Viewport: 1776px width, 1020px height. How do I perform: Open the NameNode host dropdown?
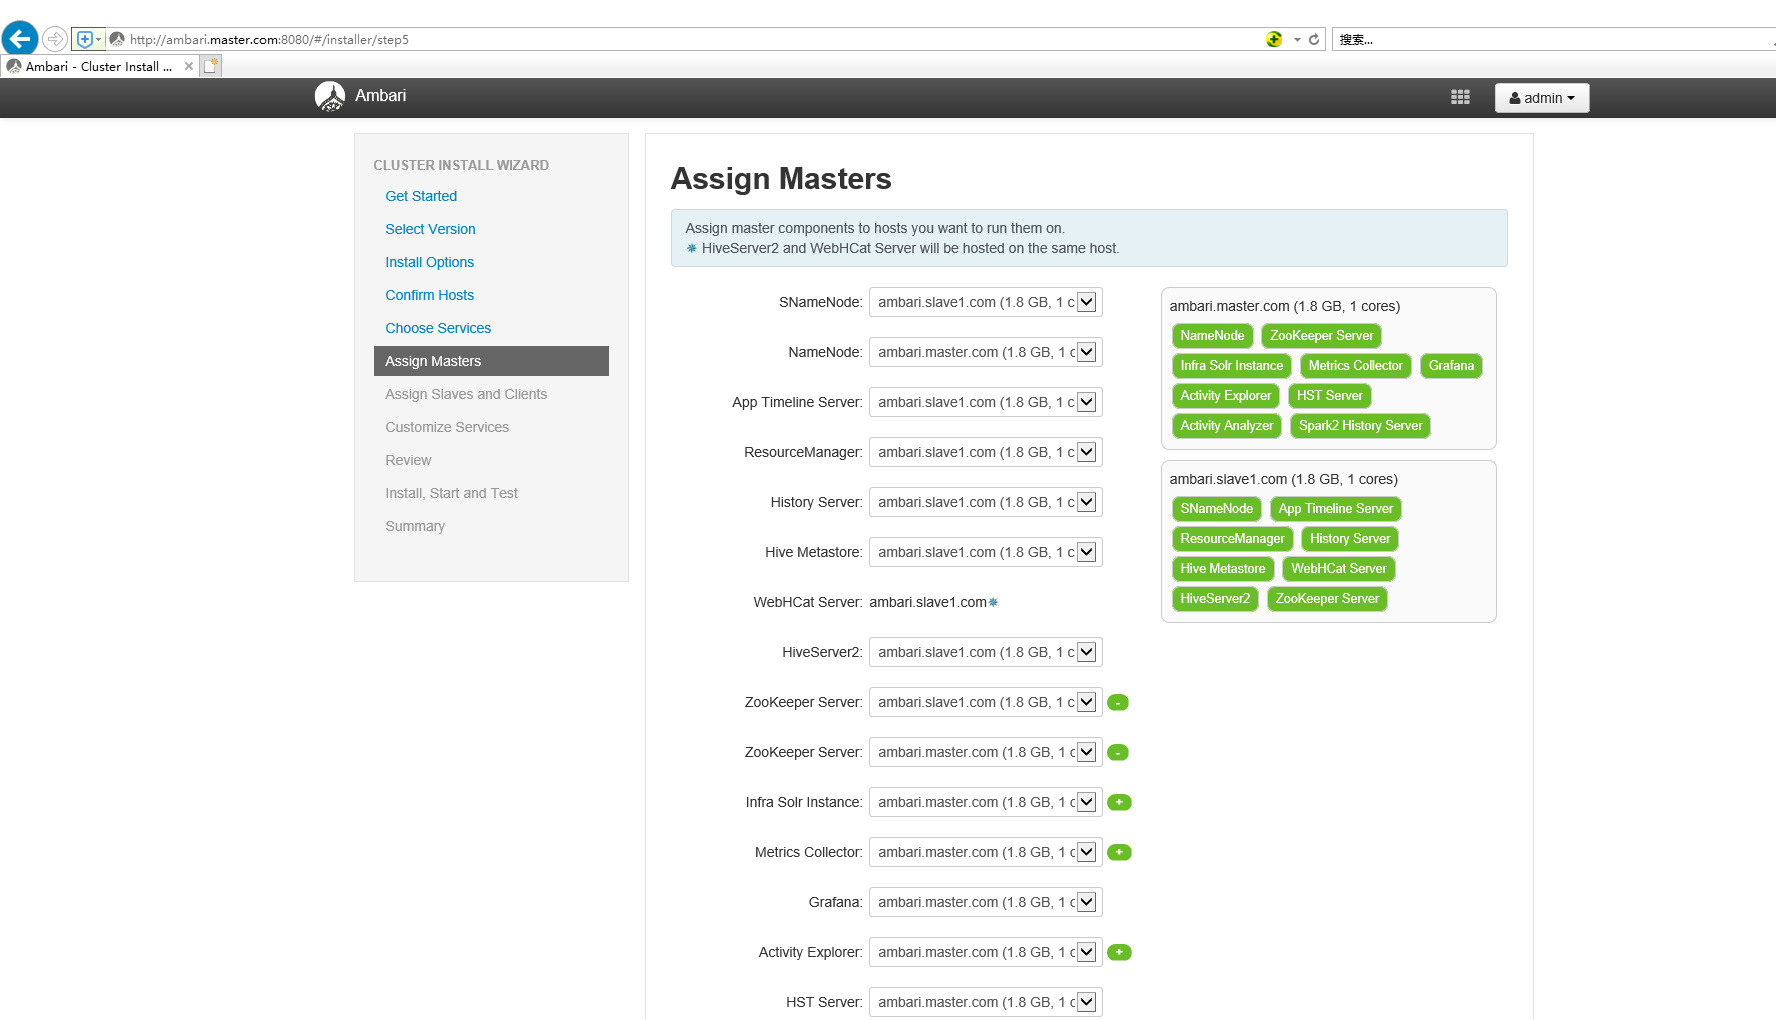point(985,352)
